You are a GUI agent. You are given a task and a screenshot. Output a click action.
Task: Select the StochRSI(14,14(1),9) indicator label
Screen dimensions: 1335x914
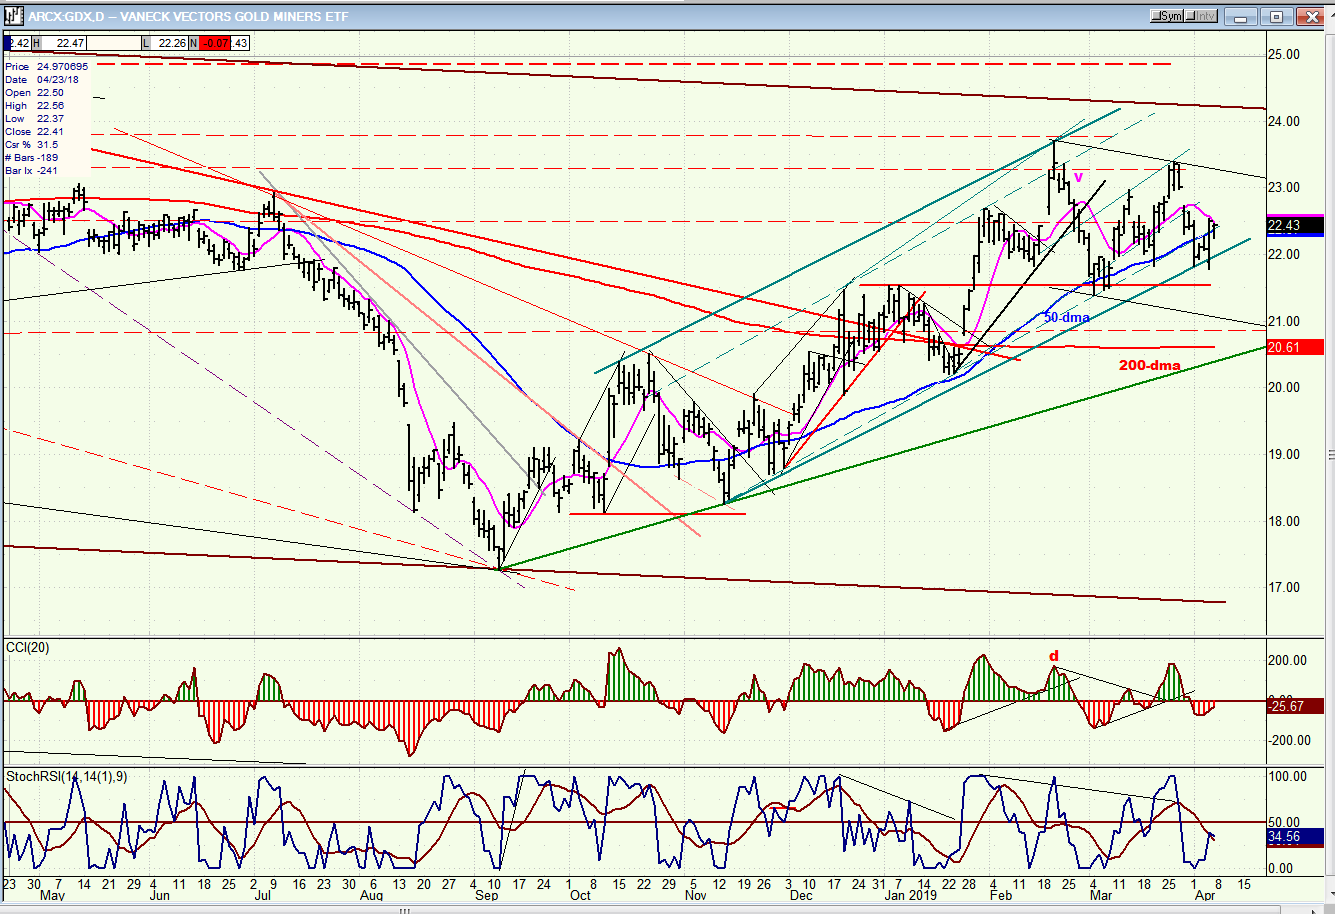pyautogui.click(x=66, y=777)
